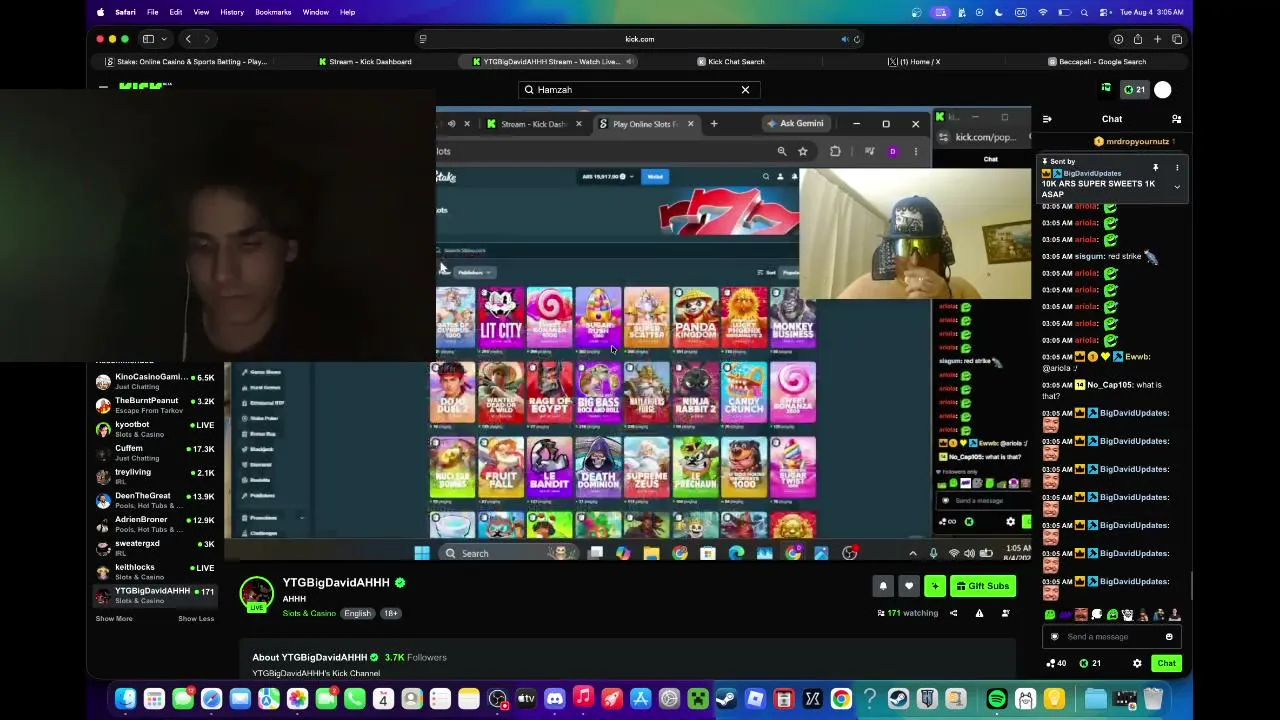Open Finder from the Dock
Image resolution: width=1280 pixels, height=720 pixels.
(126, 699)
